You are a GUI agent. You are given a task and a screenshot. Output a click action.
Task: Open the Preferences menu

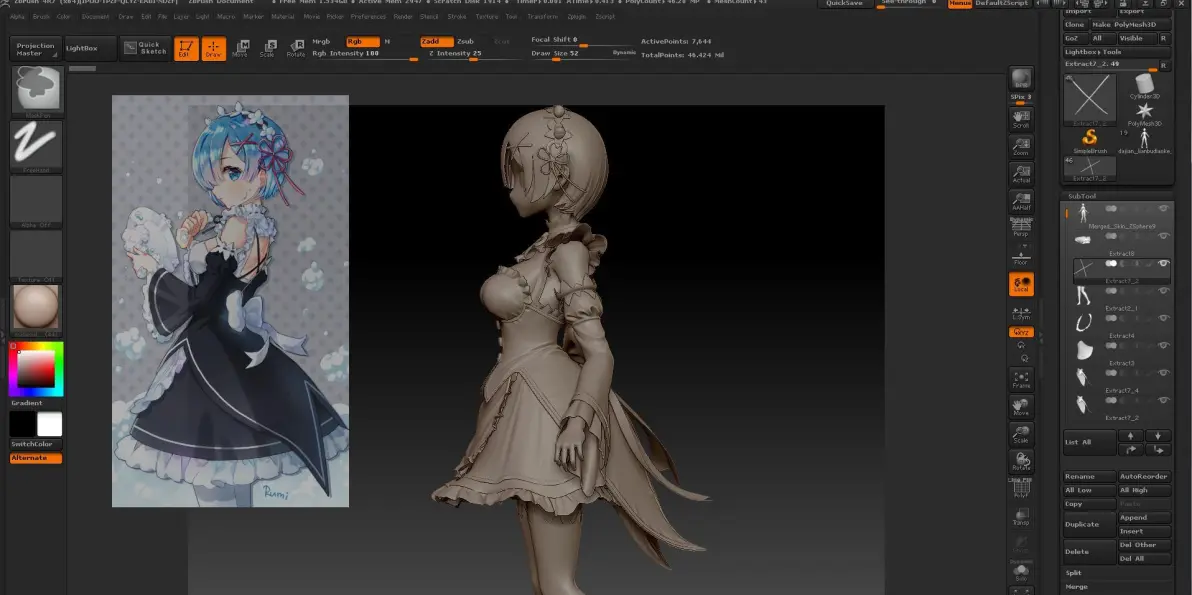click(x=368, y=17)
